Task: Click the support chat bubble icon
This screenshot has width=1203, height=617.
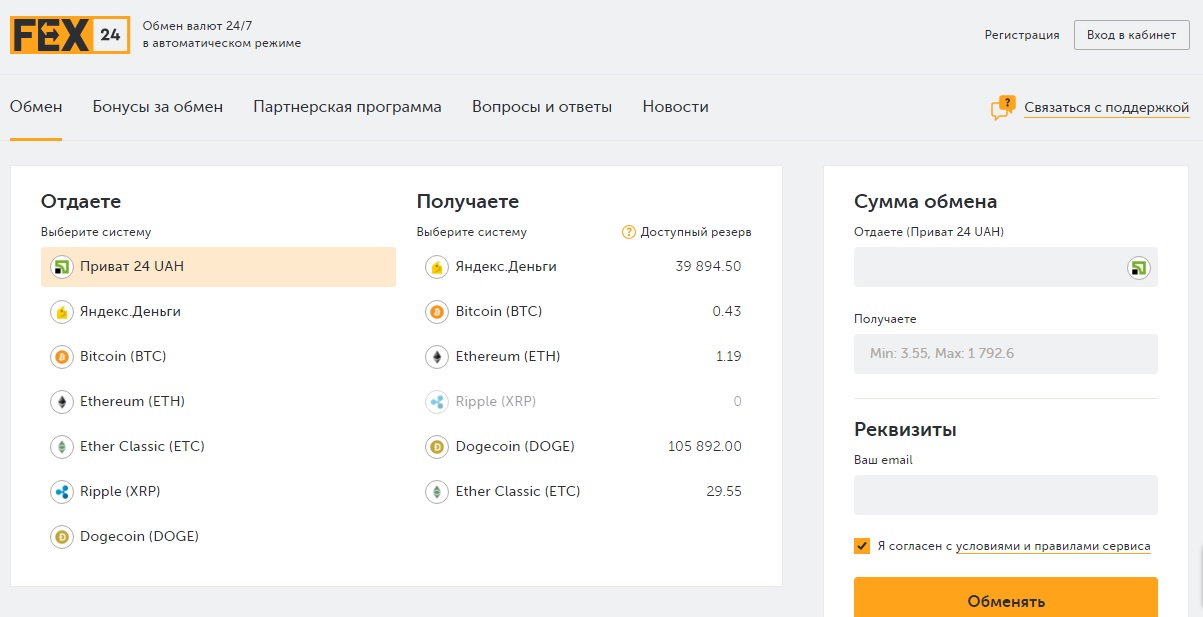Action: tap(1002, 108)
